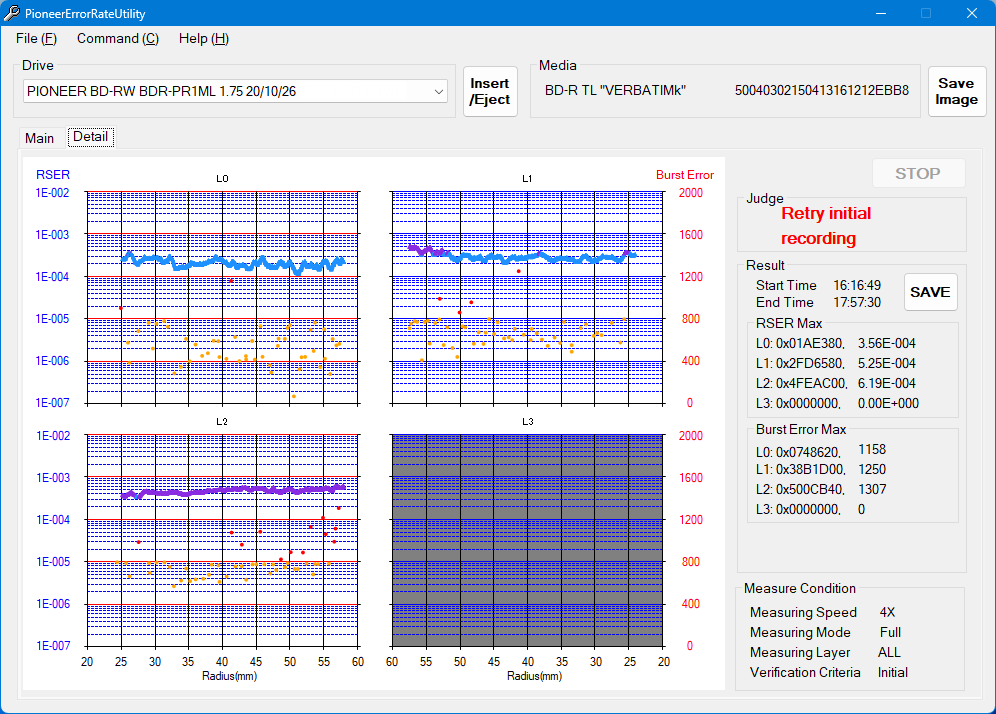This screenshot has width=996, height=714.
Task: Minimize the application window
Action: point(880,13)
